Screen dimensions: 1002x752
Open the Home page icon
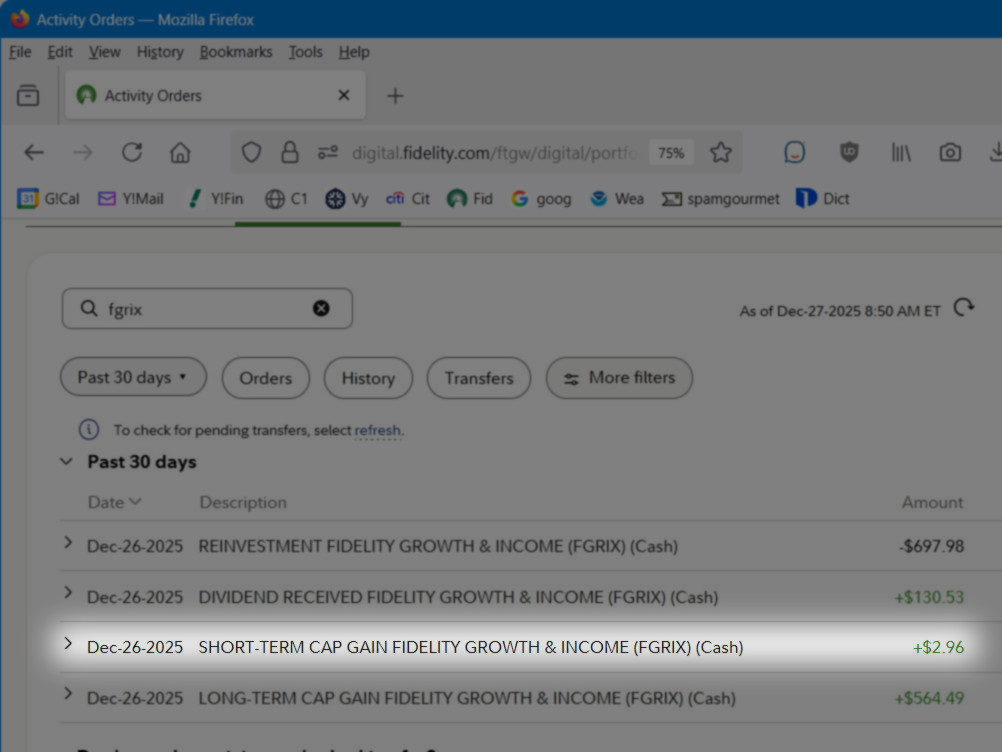[180, 153]
